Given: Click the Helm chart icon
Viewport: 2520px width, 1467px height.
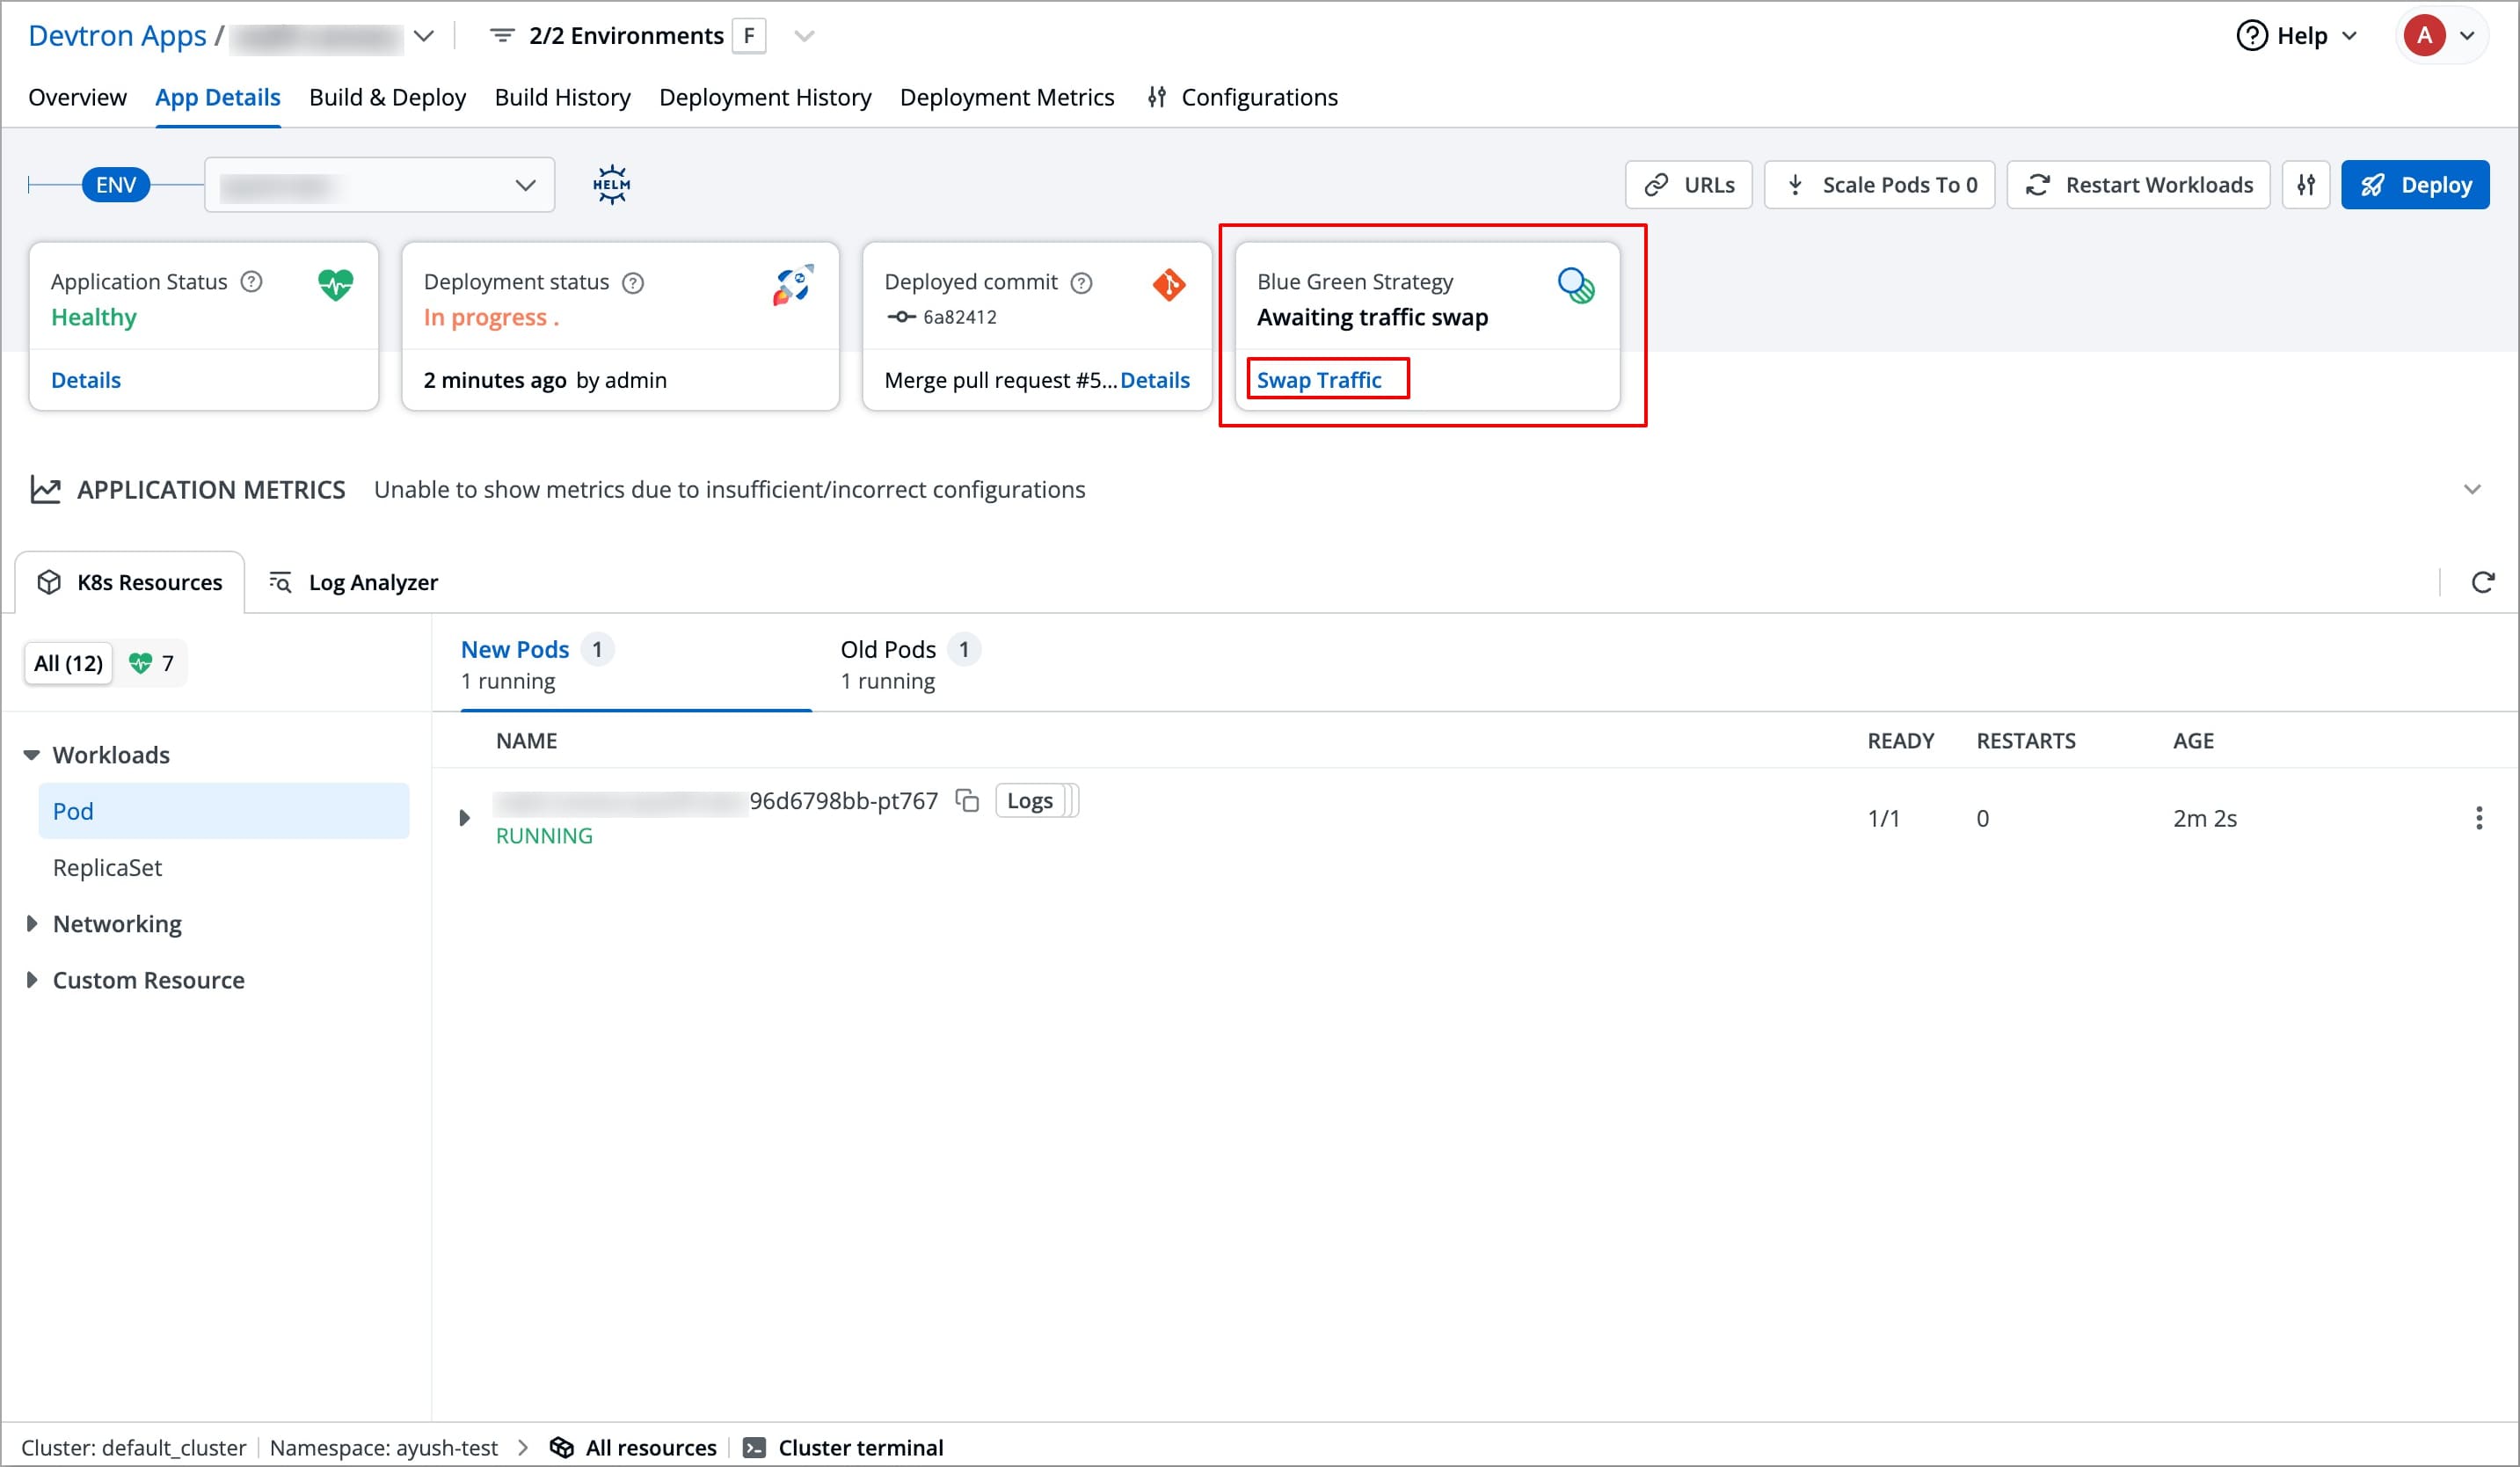Looking at the screenshot, I should click(611, 185).
